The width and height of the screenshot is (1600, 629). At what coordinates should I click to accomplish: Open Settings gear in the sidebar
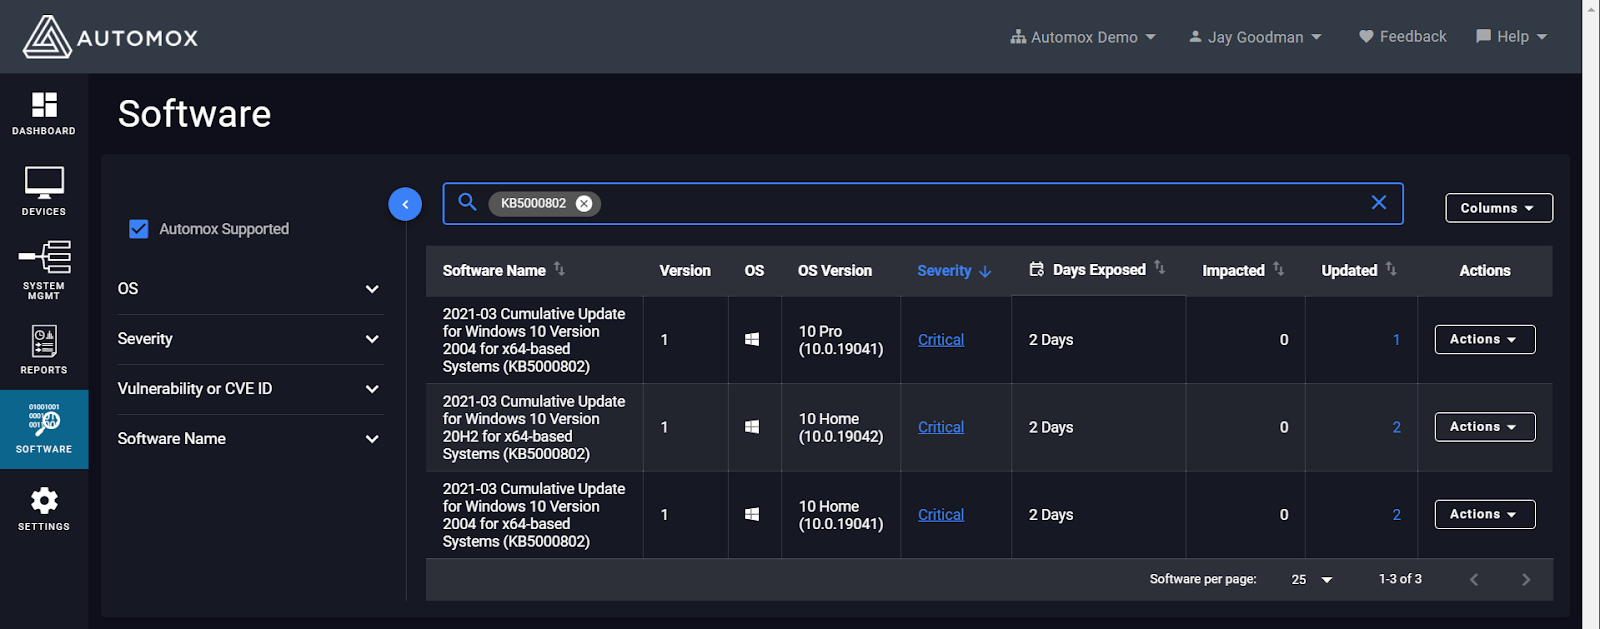(44, 509)
